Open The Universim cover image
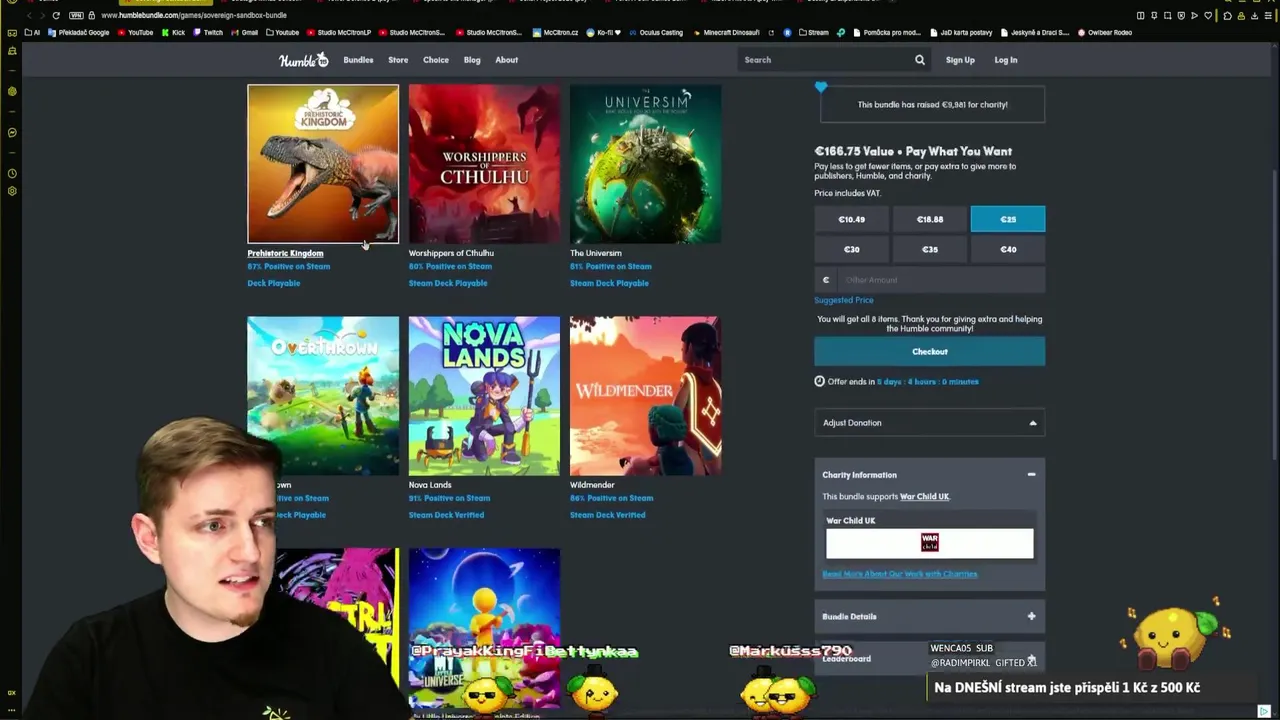1280x720 pixels. pyautogui.click(x=645, y=164)
